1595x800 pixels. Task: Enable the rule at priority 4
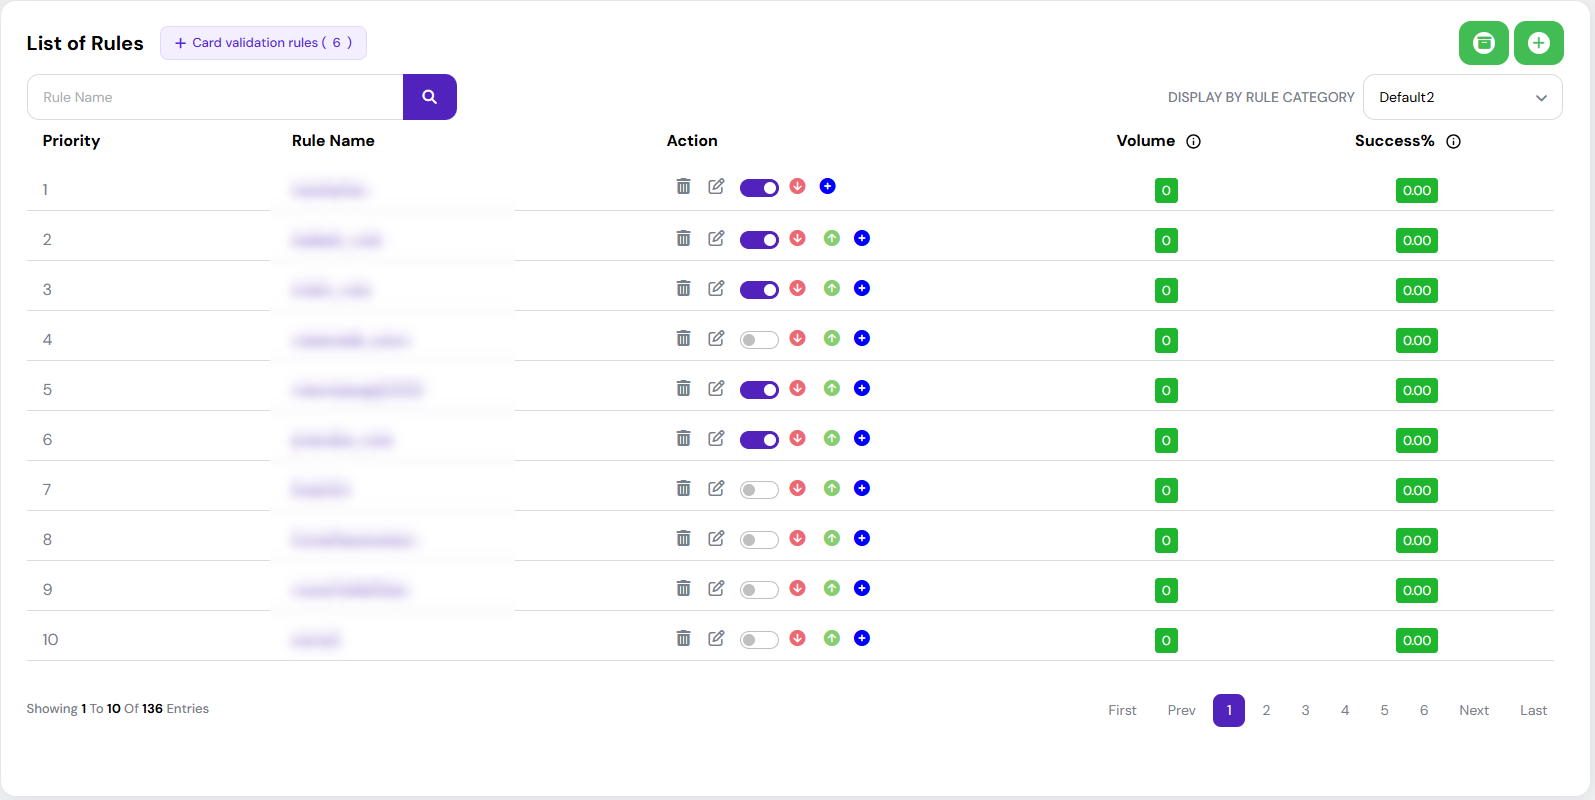click(759, 340)
